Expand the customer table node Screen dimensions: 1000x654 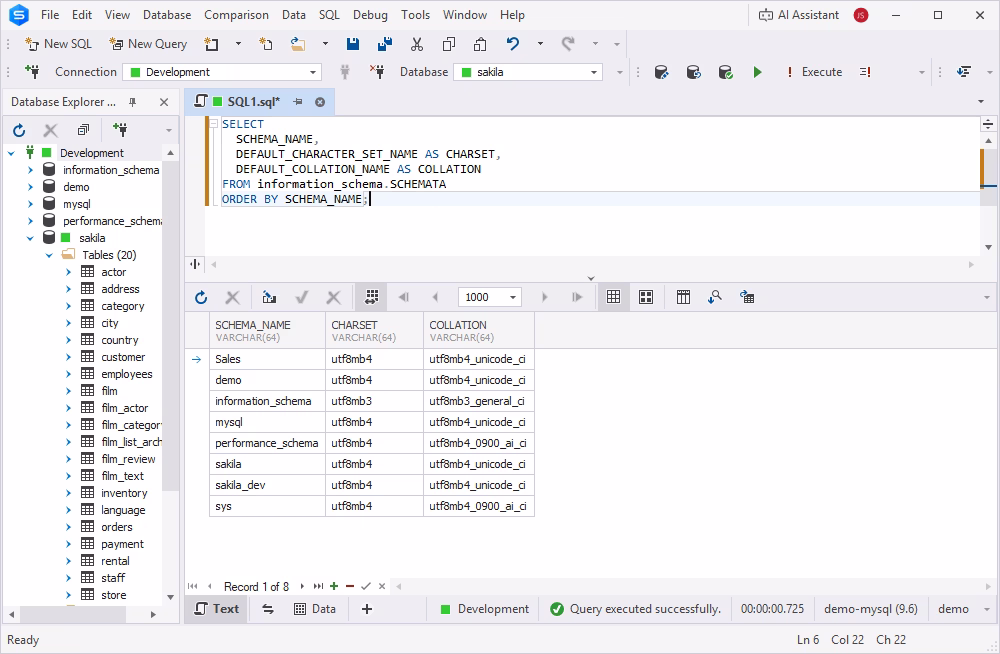(x=68, y=357)
